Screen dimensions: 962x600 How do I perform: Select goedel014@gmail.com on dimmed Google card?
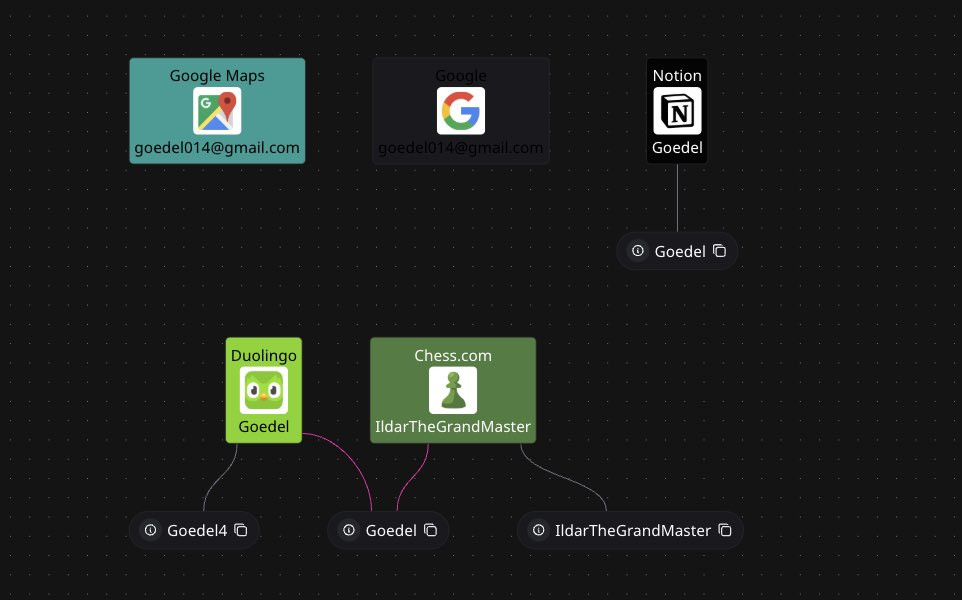[461, 148]
